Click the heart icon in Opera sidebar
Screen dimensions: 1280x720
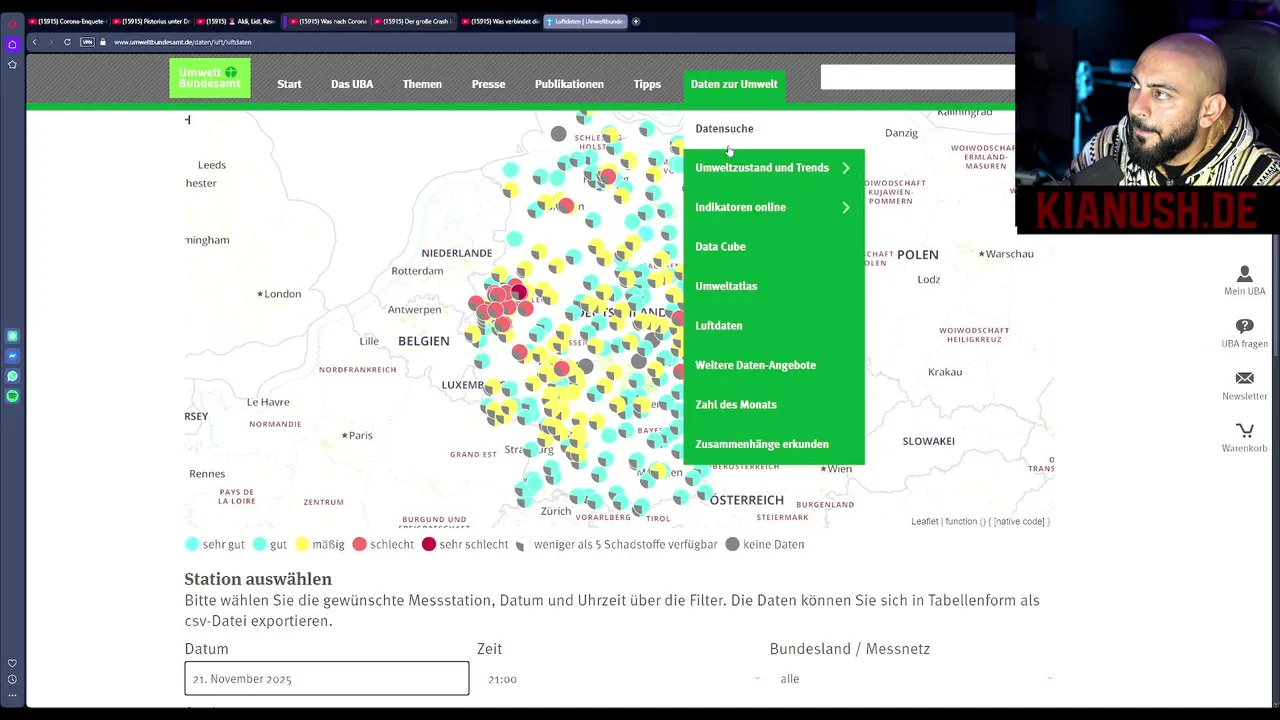[12, 663]
